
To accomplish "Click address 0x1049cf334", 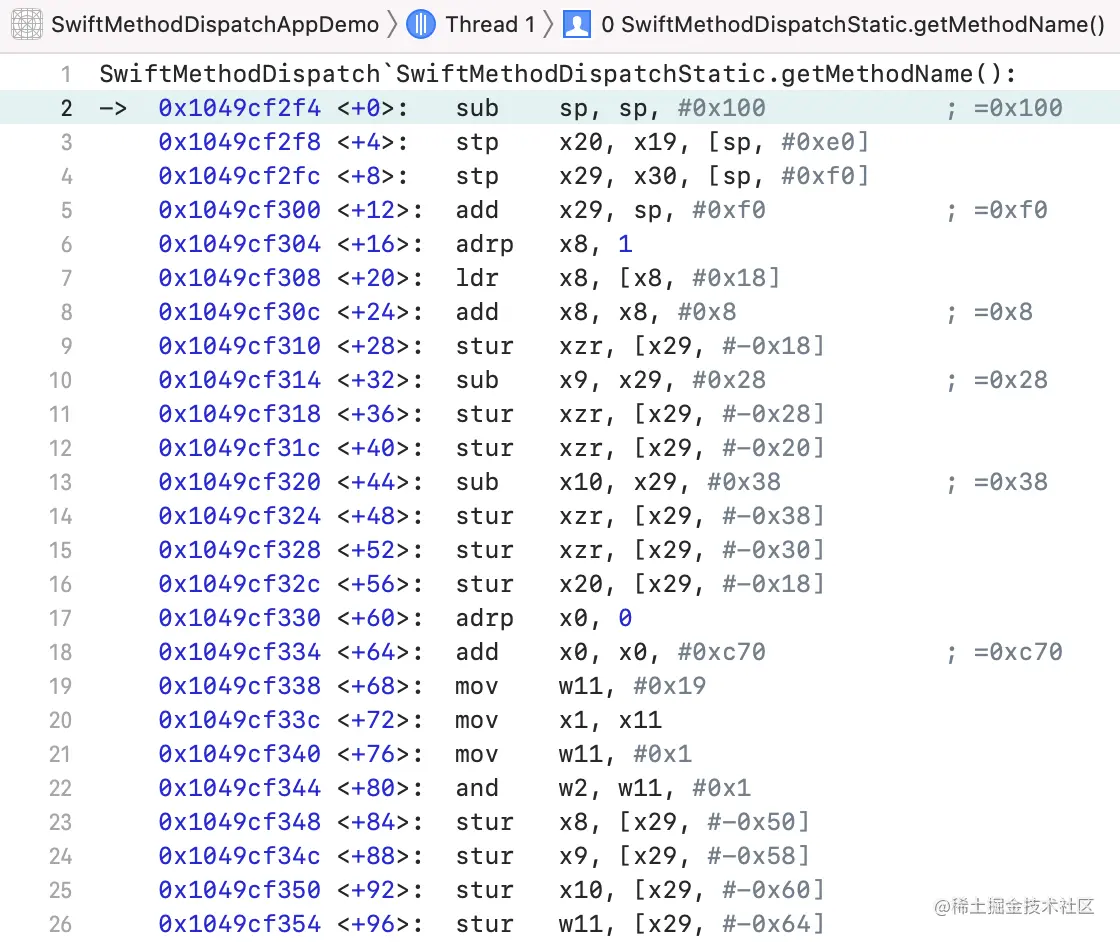I will tap(239, 652).
